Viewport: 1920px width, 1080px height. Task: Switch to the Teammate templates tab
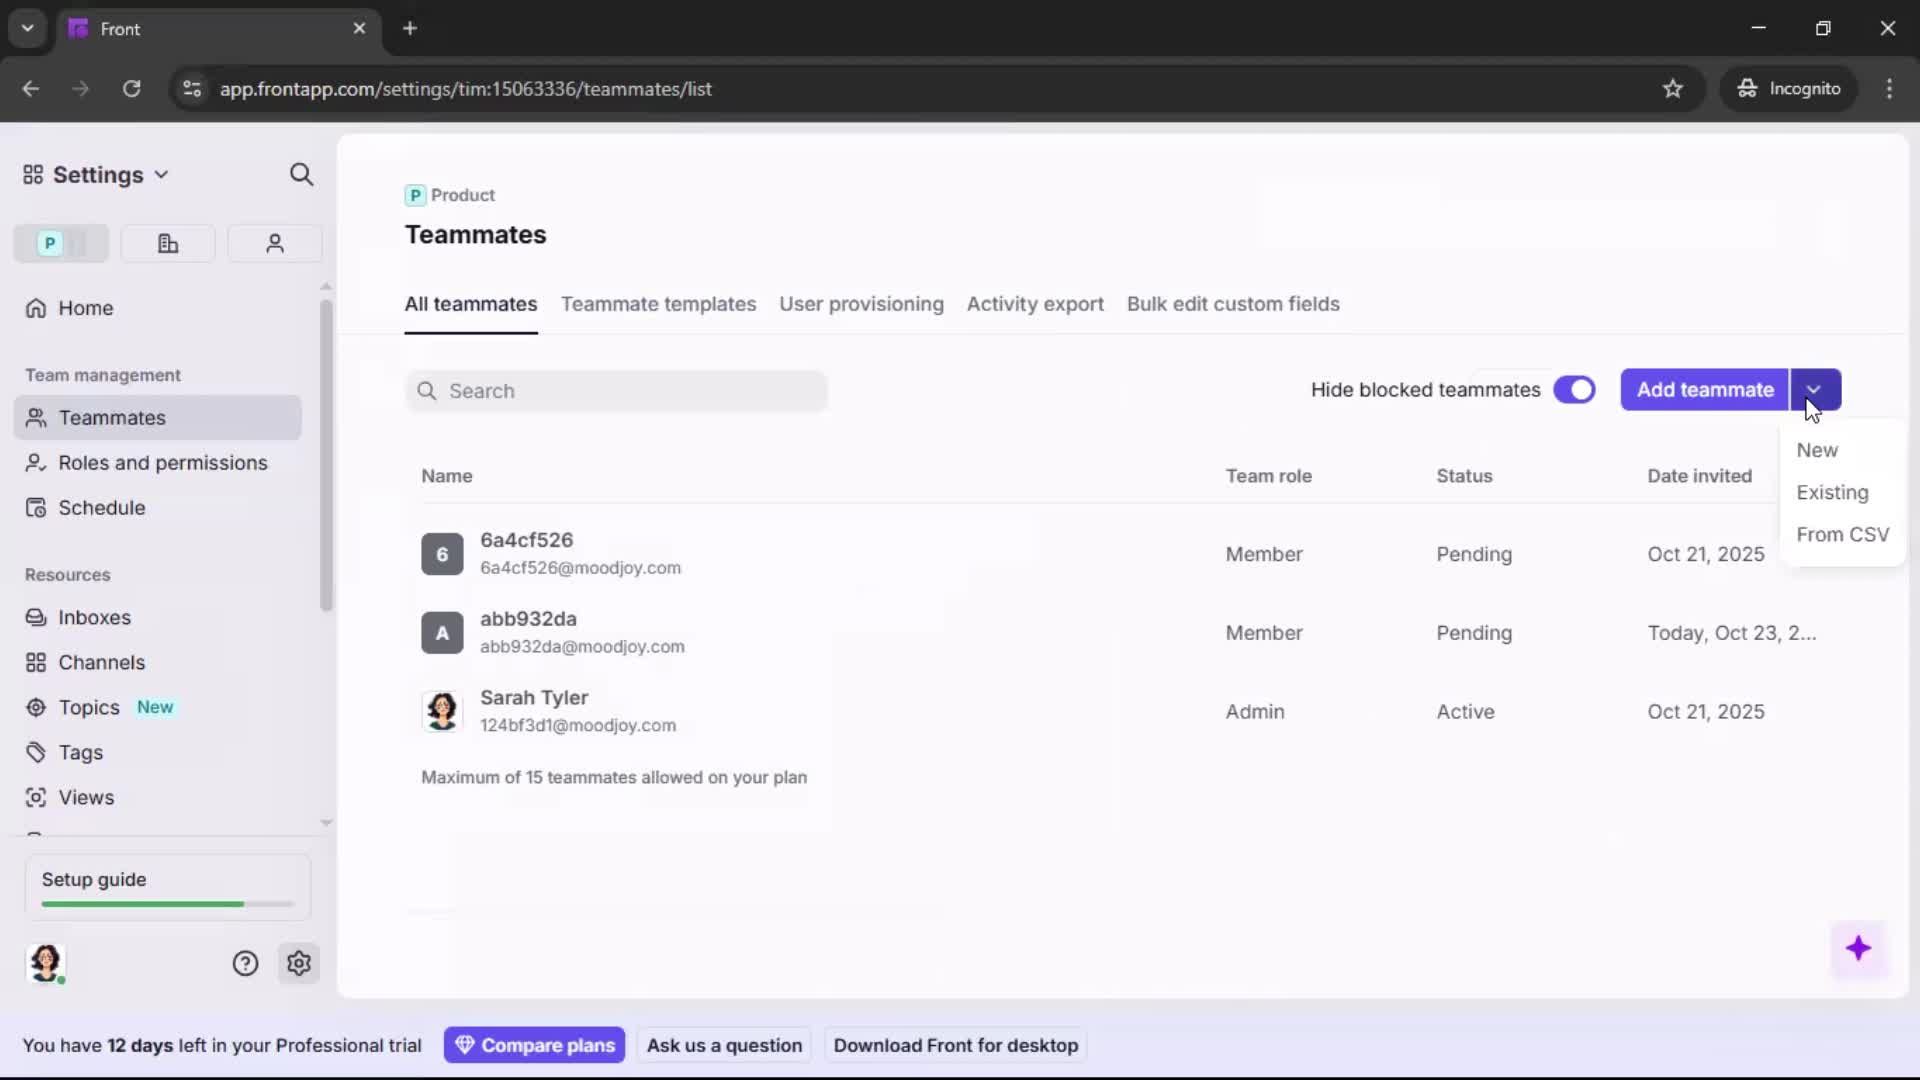tap(658, 304)
